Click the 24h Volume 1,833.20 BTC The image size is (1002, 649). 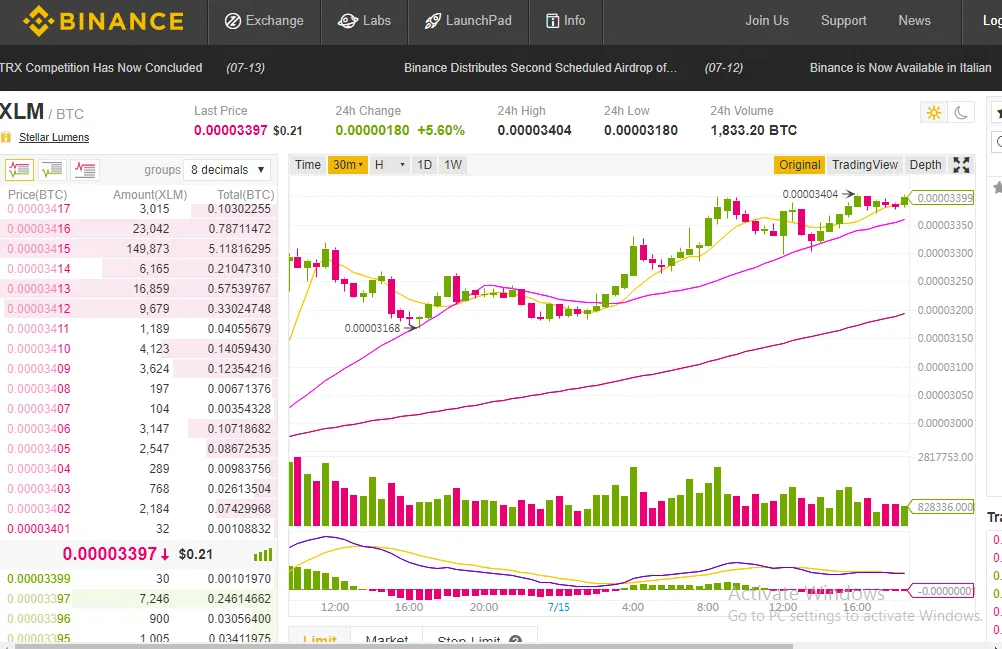click(753, 130)
